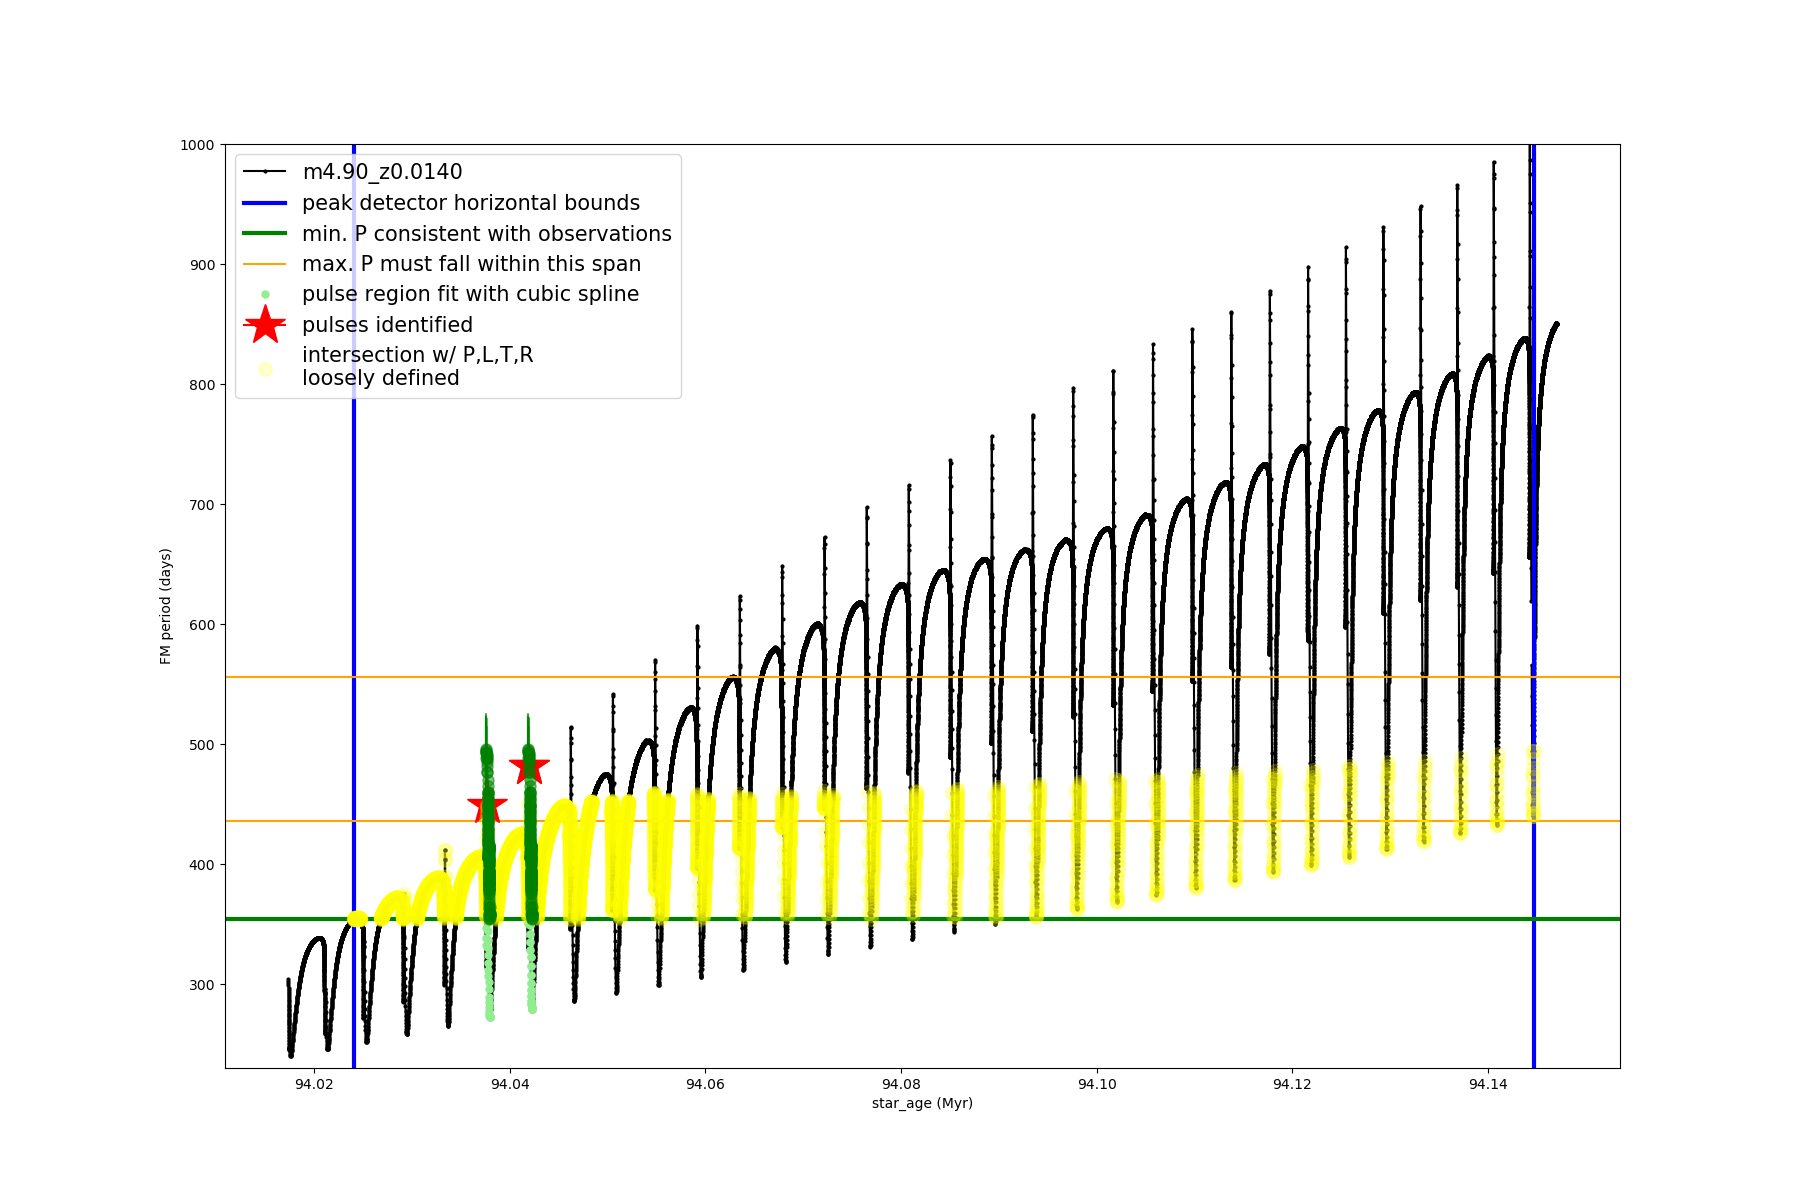
Task: Click legend text 'max. P must fall within this span'
Action: (x=471, y=264)
